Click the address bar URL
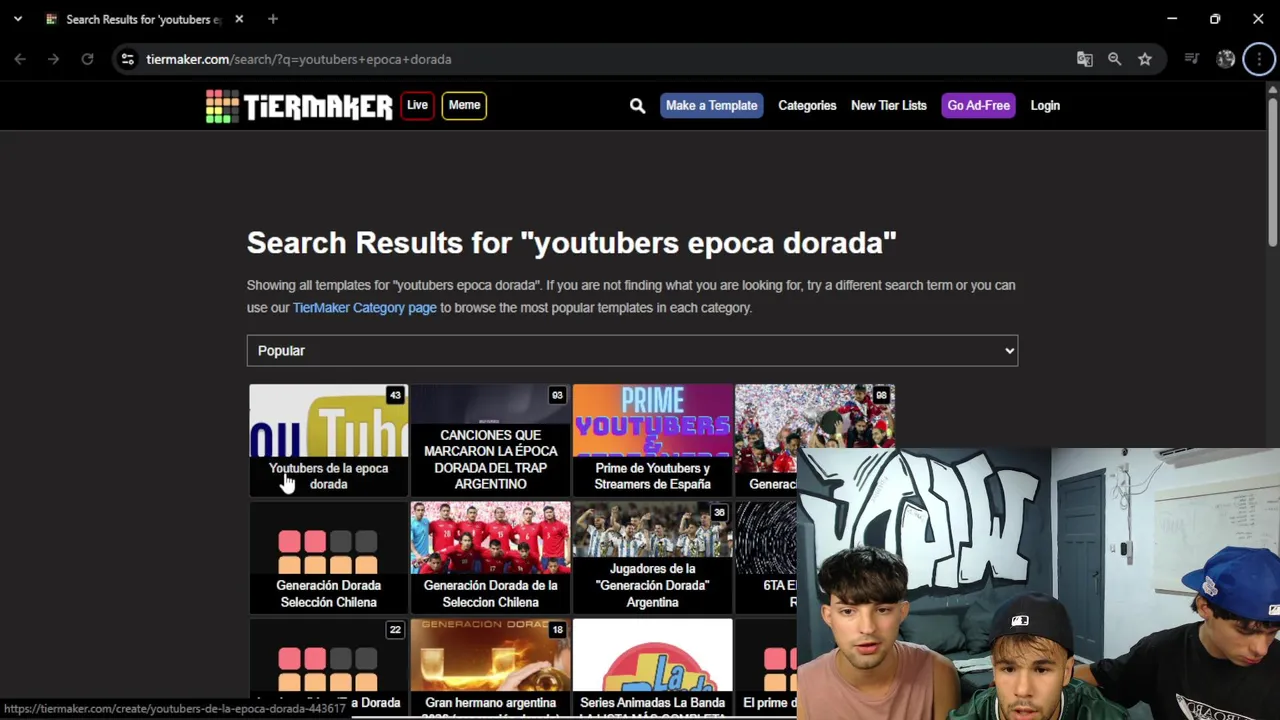Viewport: 1280px width, 720px height. tap(299, 59)
